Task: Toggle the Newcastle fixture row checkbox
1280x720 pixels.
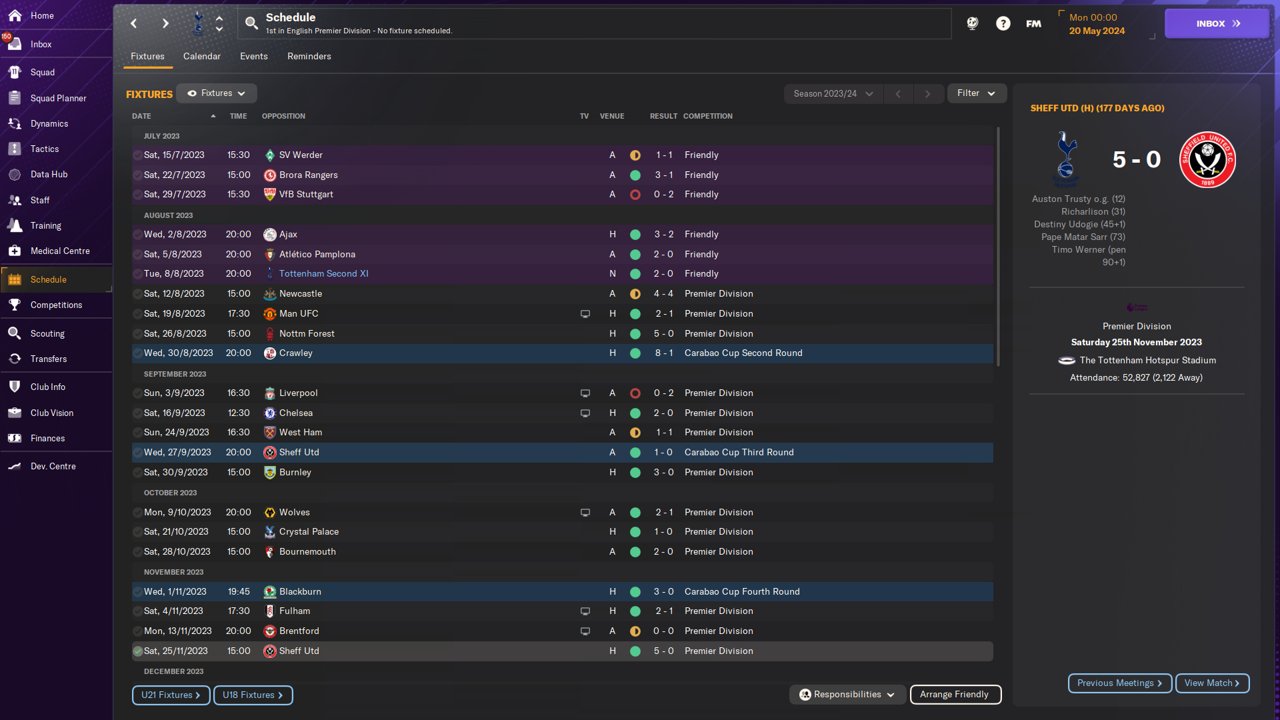Action: 138,294
